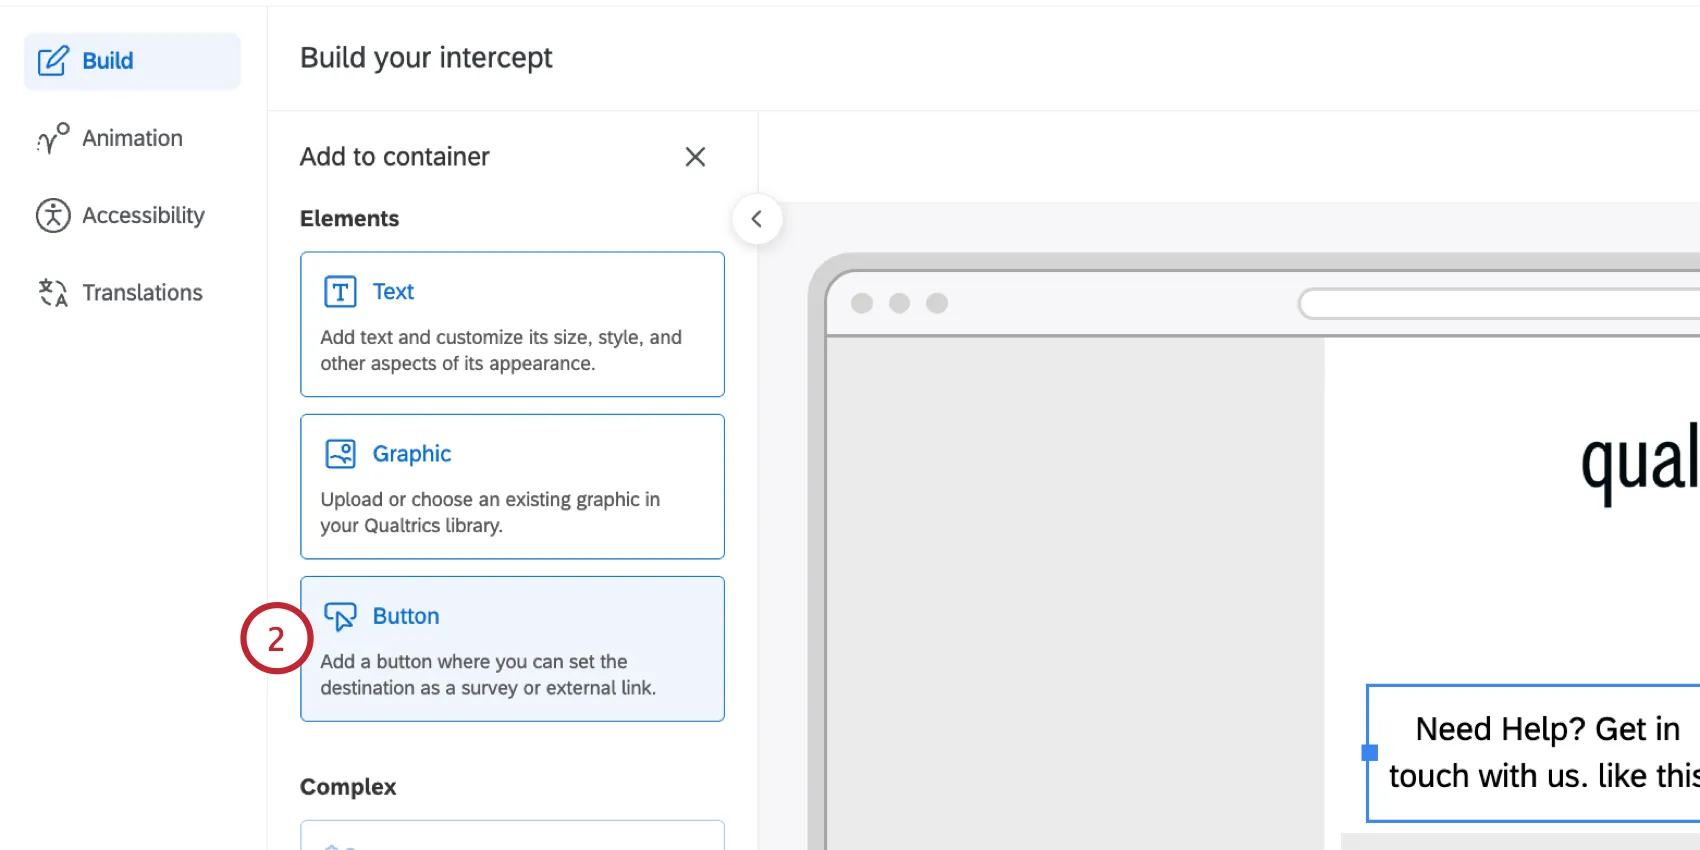Click the Animation curve icon
Viewport: 1700px width, 850px height.
[x=53, y=138]
